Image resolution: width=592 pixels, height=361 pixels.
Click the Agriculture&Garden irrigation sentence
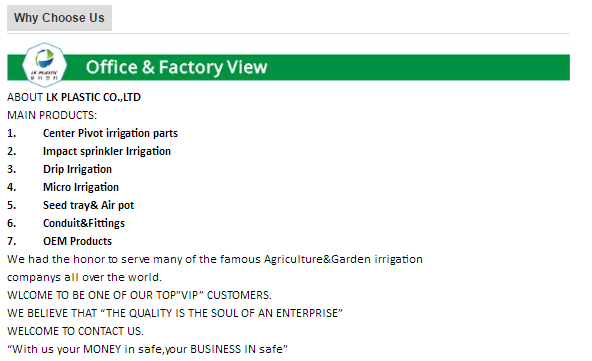[x=215, y=259]
